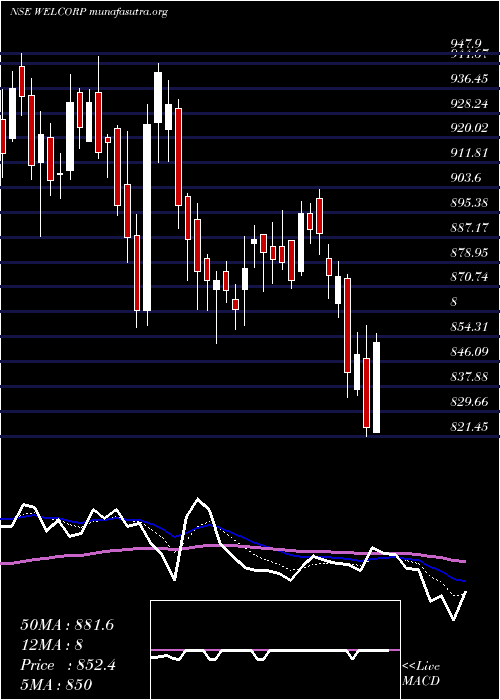Click the 829.66 price label
Screen dimensions: 500x700
469,402
